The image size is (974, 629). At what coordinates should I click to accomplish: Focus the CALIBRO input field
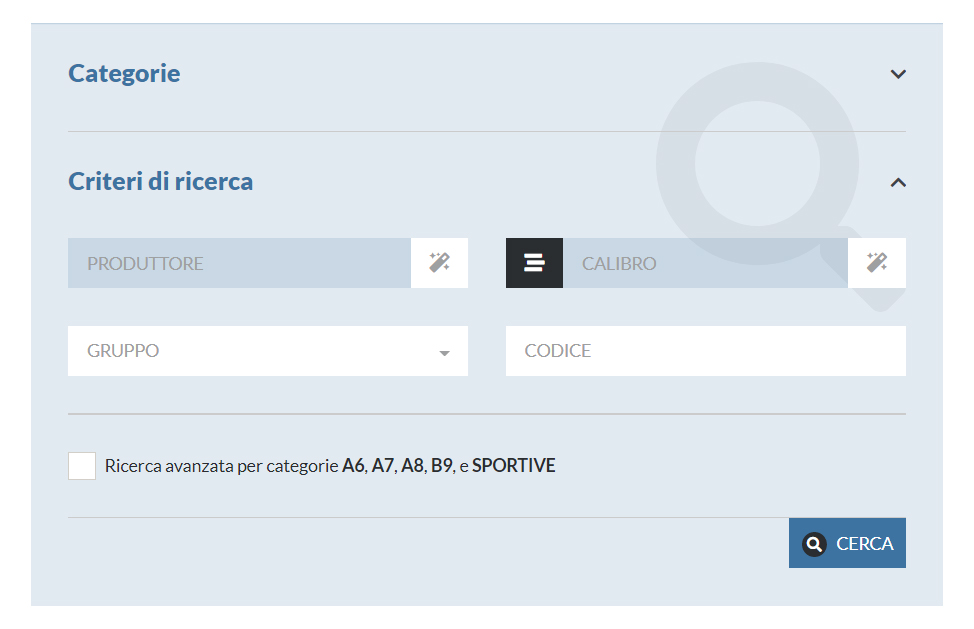(705, 263)
